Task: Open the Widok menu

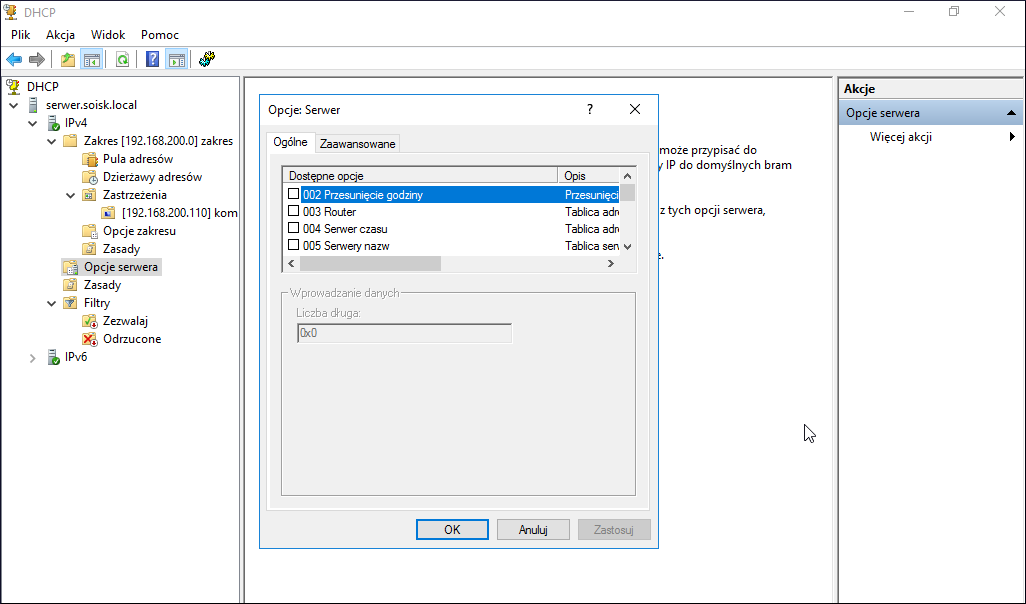Action: (108, 35)
